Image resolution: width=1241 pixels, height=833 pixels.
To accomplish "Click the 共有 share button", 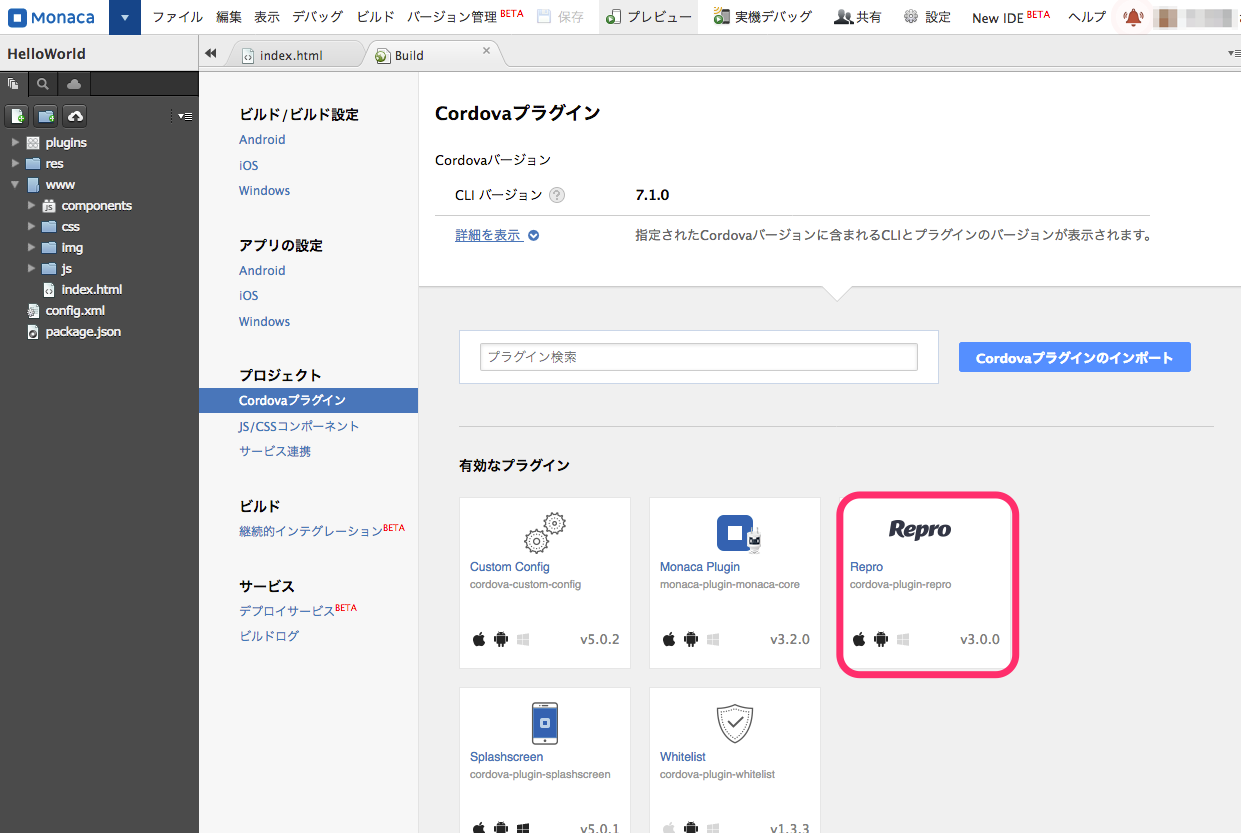I will 857,17.
